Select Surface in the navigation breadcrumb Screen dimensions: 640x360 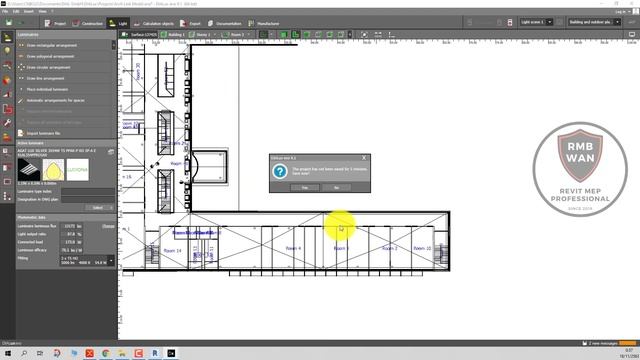(140, 35)
